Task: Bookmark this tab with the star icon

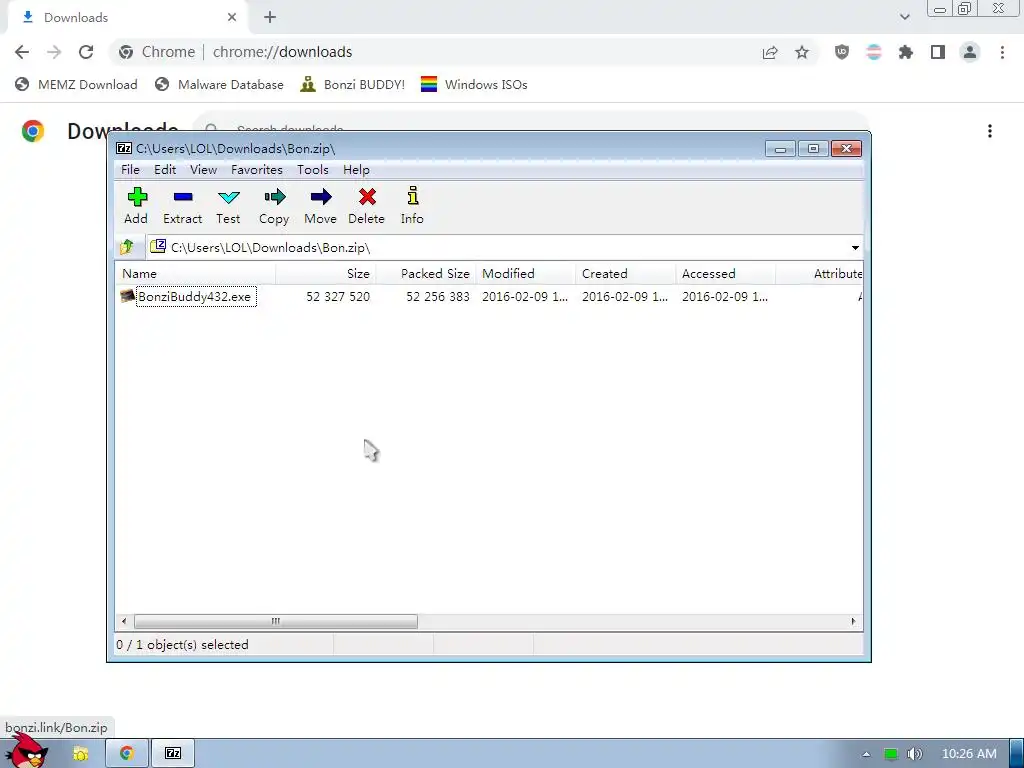Action: click(802, 52)
